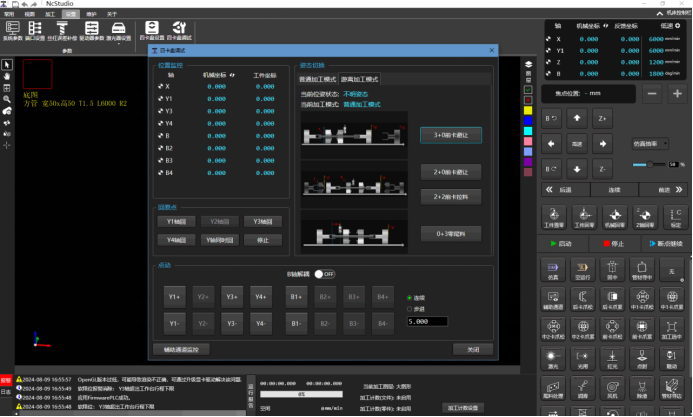Open 丝杠误差补偿 screw compensation icon
The width and height of the screenshot is (693, 417).
click(x=62, y=31)
